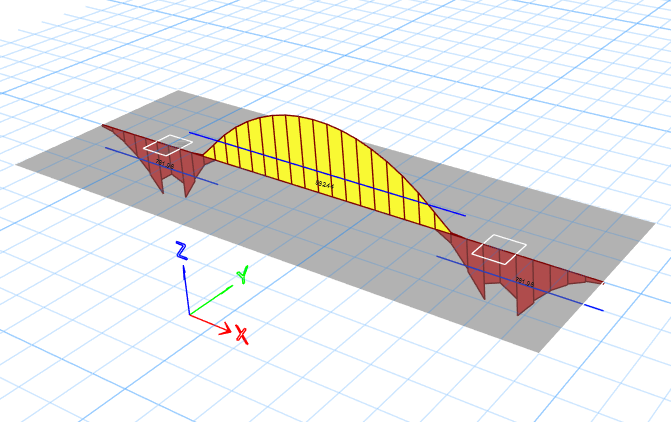Click the peak of the yellow arch
This screenshot has height=422, width=671.
285,116
